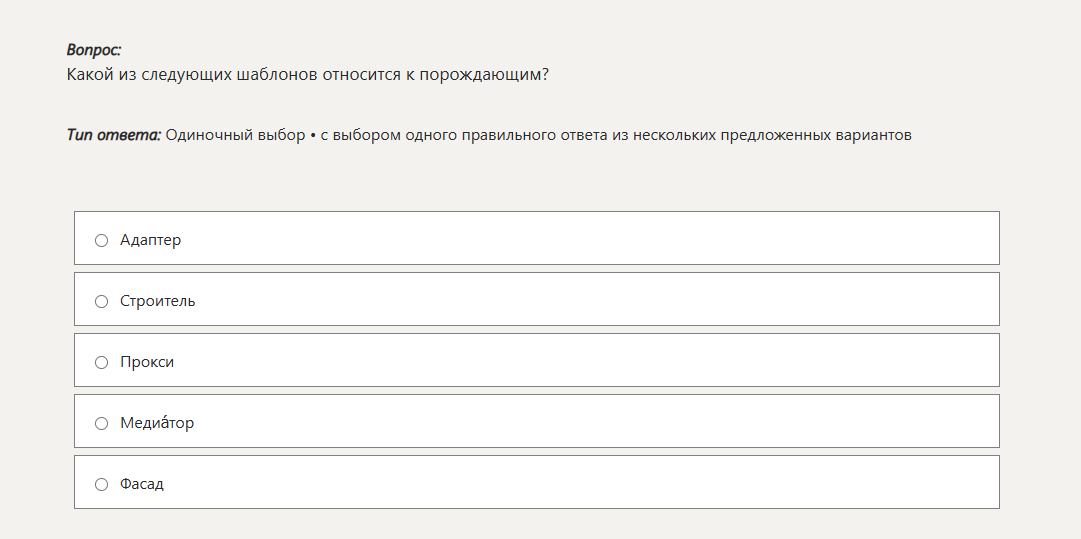The image size is (1081, 539).
Task: Click empty area of Фасад answer box
Action: (x=600, y=484)
